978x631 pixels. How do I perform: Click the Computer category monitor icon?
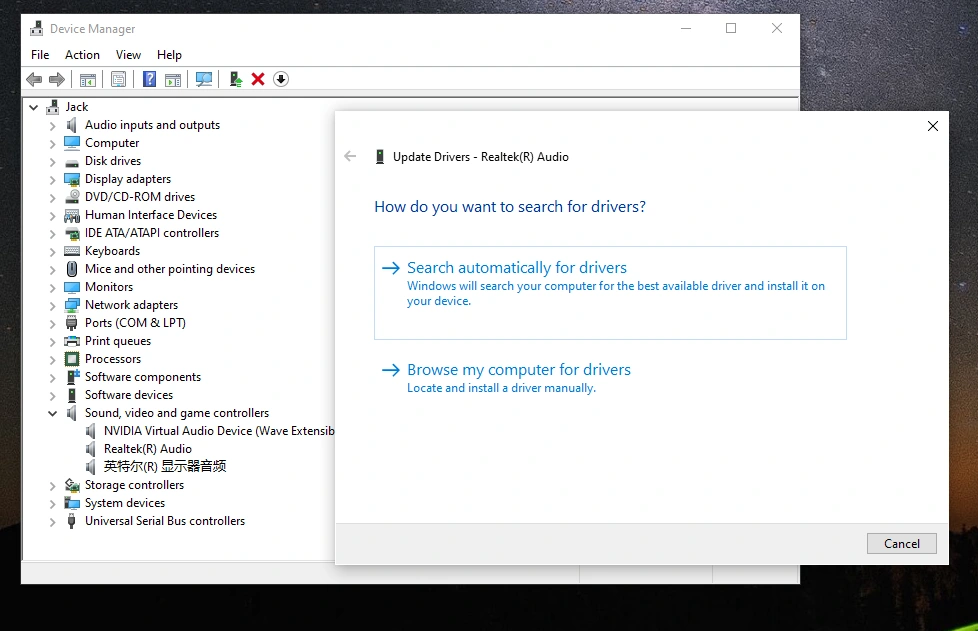click(x=72, y=143)
